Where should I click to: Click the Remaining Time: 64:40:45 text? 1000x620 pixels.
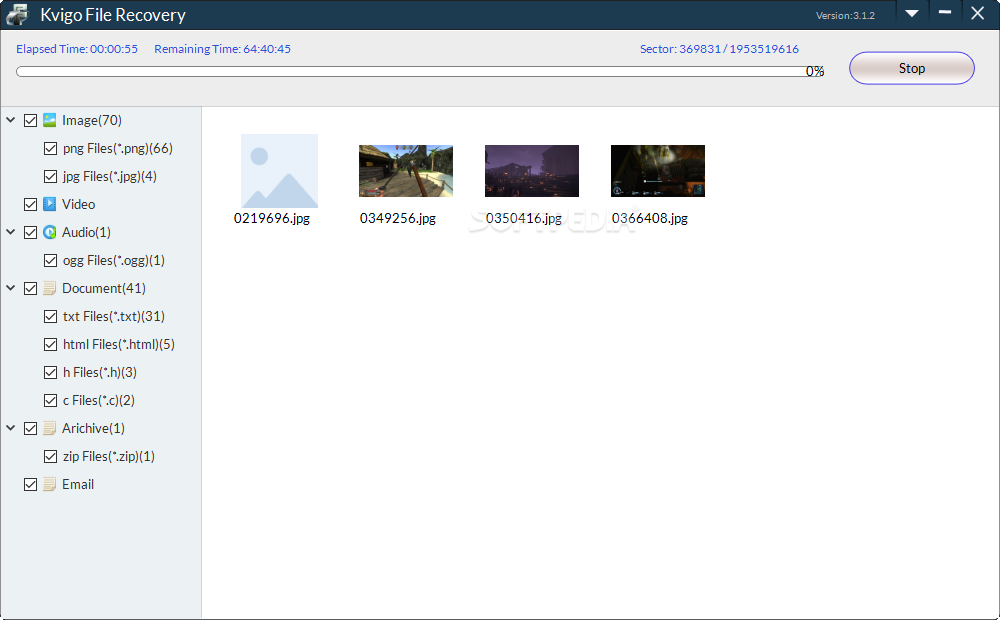(223, 49)
